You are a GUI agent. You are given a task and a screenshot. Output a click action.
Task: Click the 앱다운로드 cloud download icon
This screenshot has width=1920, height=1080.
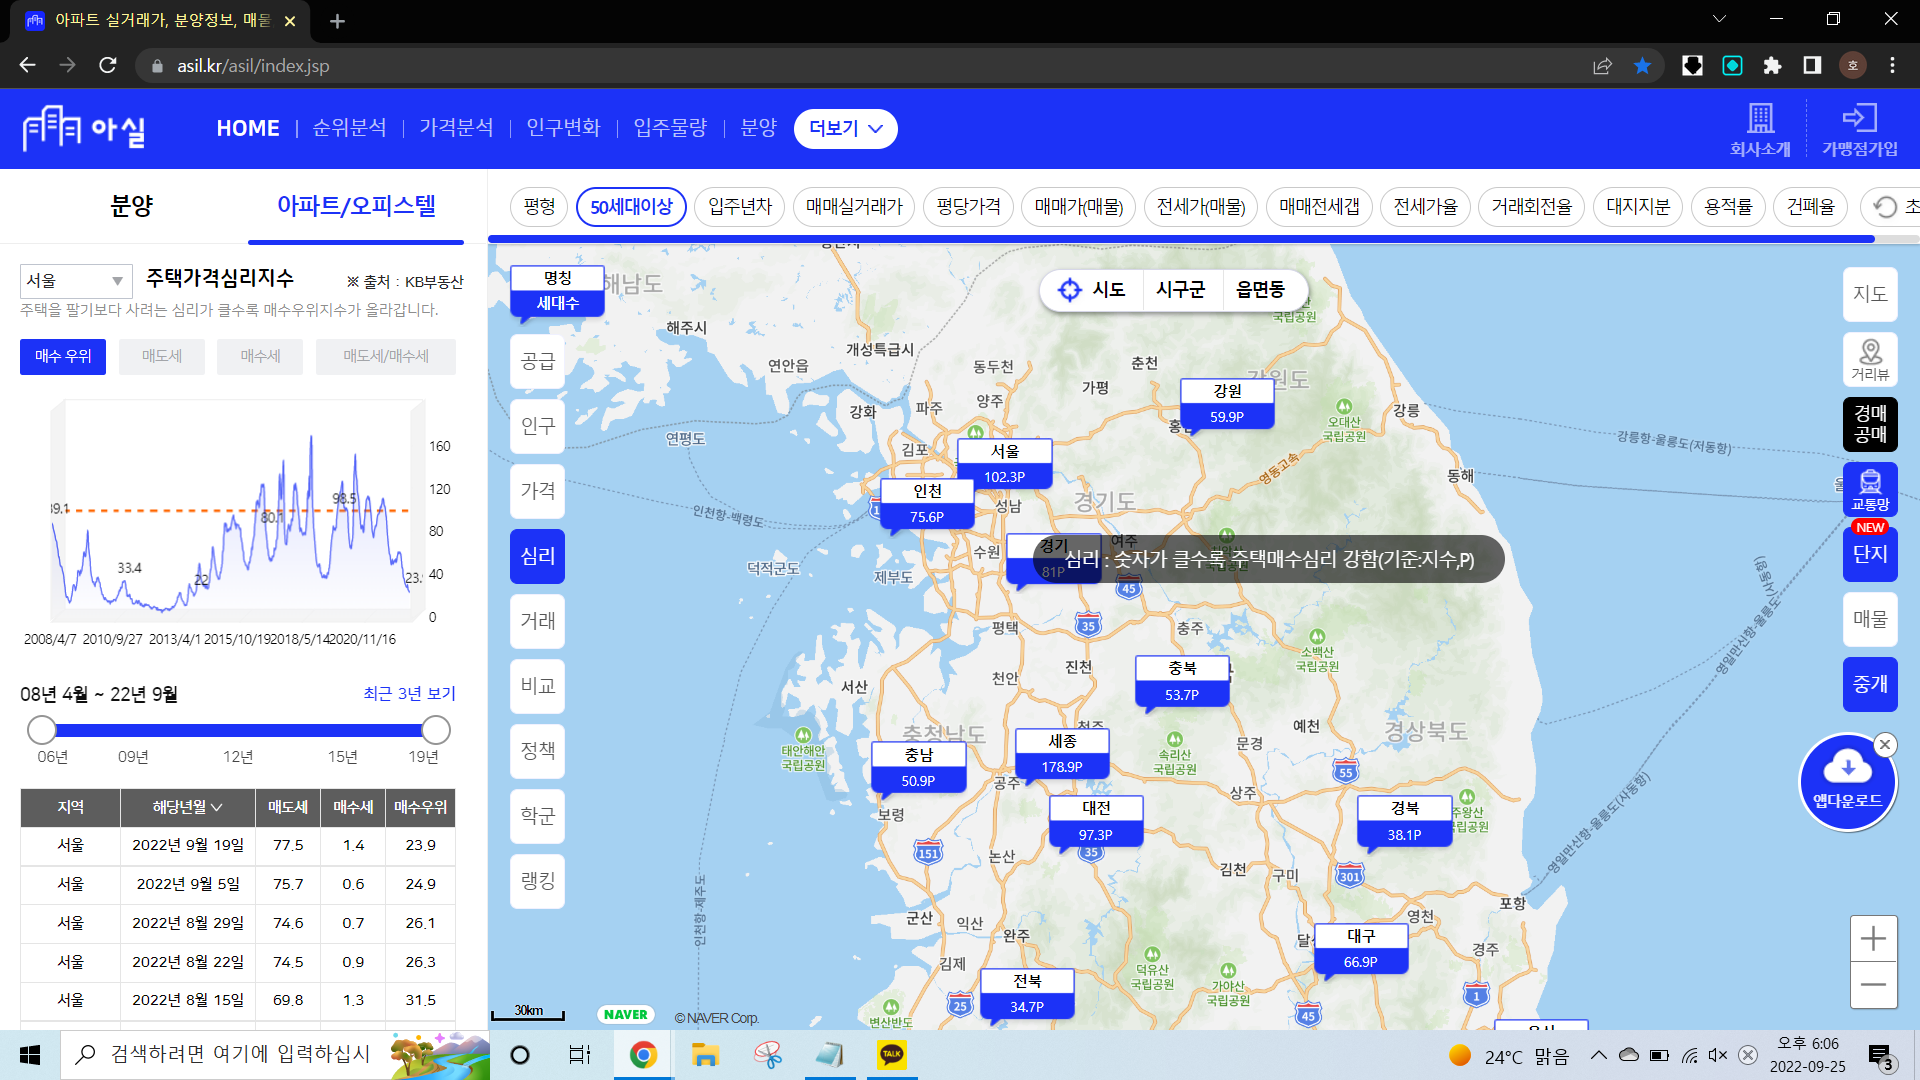pos(1847,769)
